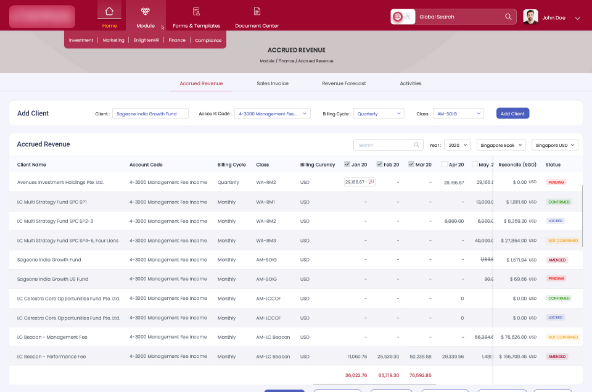This screenshot has width=592, height=392.
Task: Click the Add Client button
Action: coord(512,113)
